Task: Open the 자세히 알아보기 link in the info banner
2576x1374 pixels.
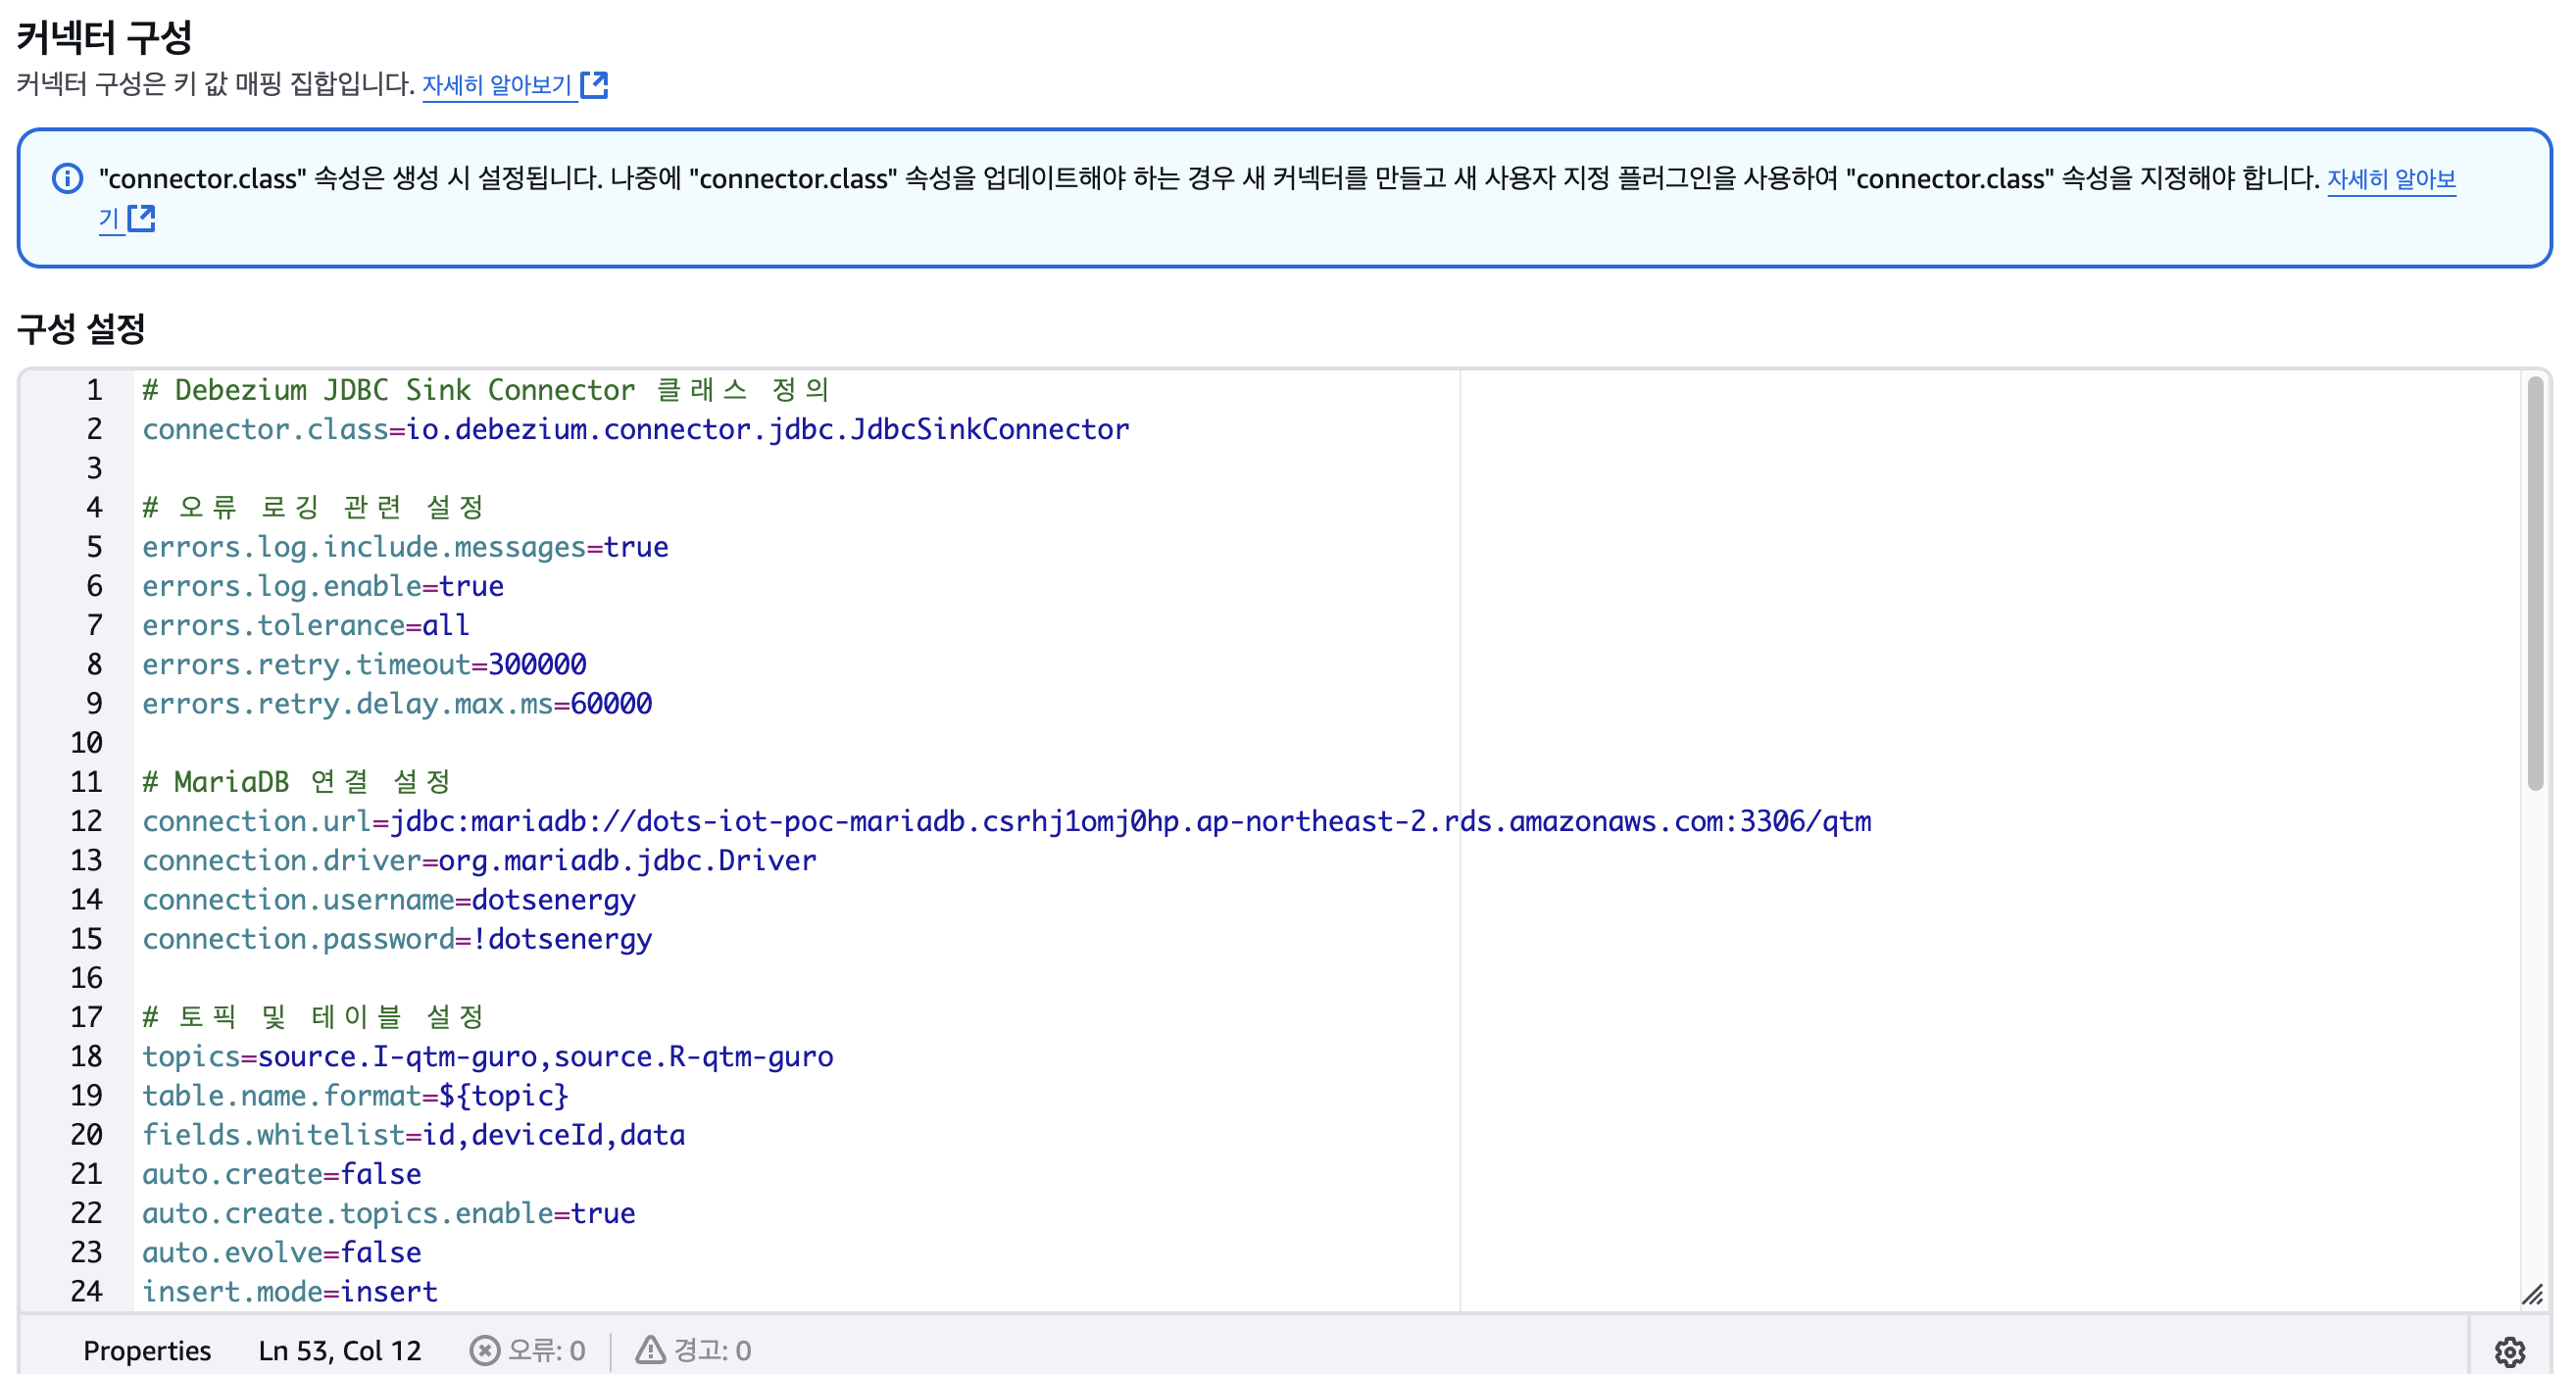Action: (x=2390, y=179)
